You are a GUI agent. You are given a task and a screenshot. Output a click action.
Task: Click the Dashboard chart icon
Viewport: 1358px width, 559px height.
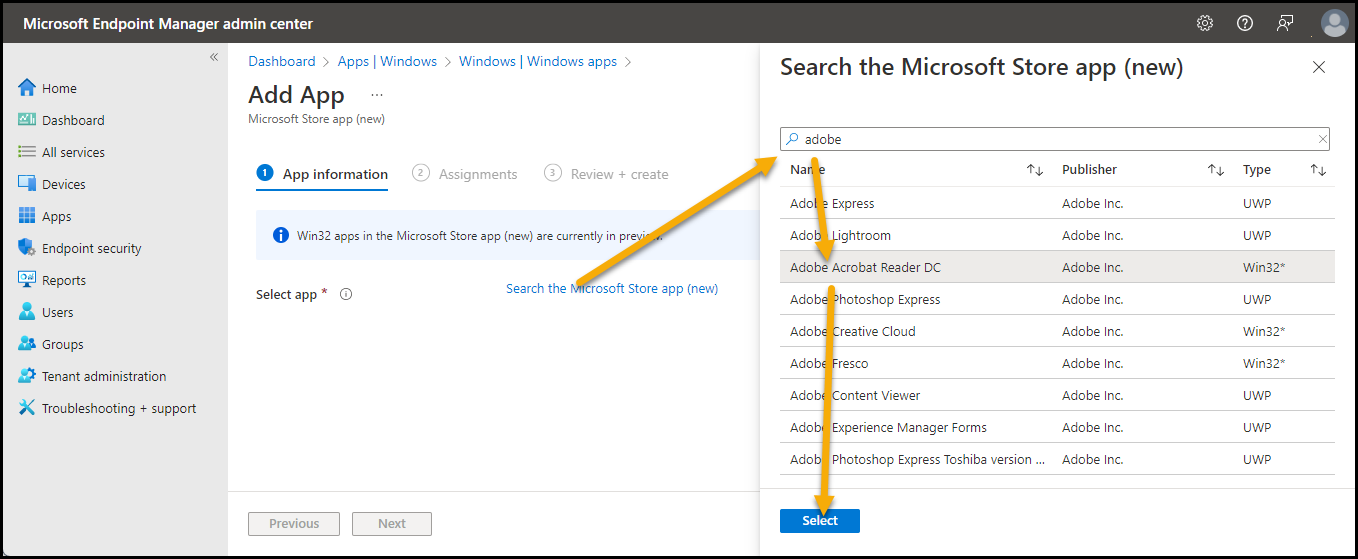(x=27, y=119)
